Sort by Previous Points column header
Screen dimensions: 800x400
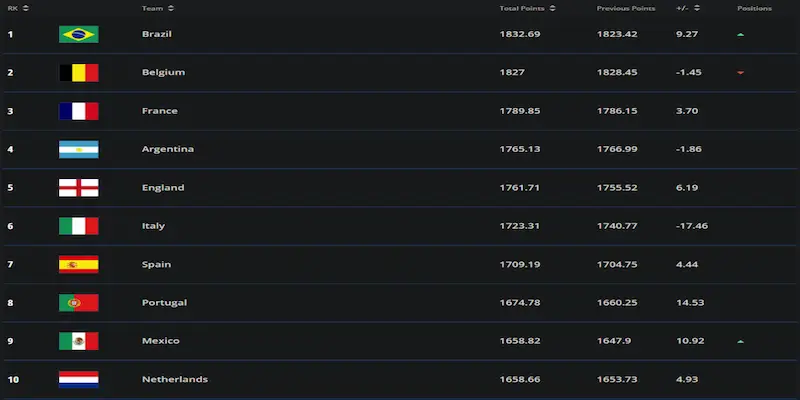[x=628, y=8]
